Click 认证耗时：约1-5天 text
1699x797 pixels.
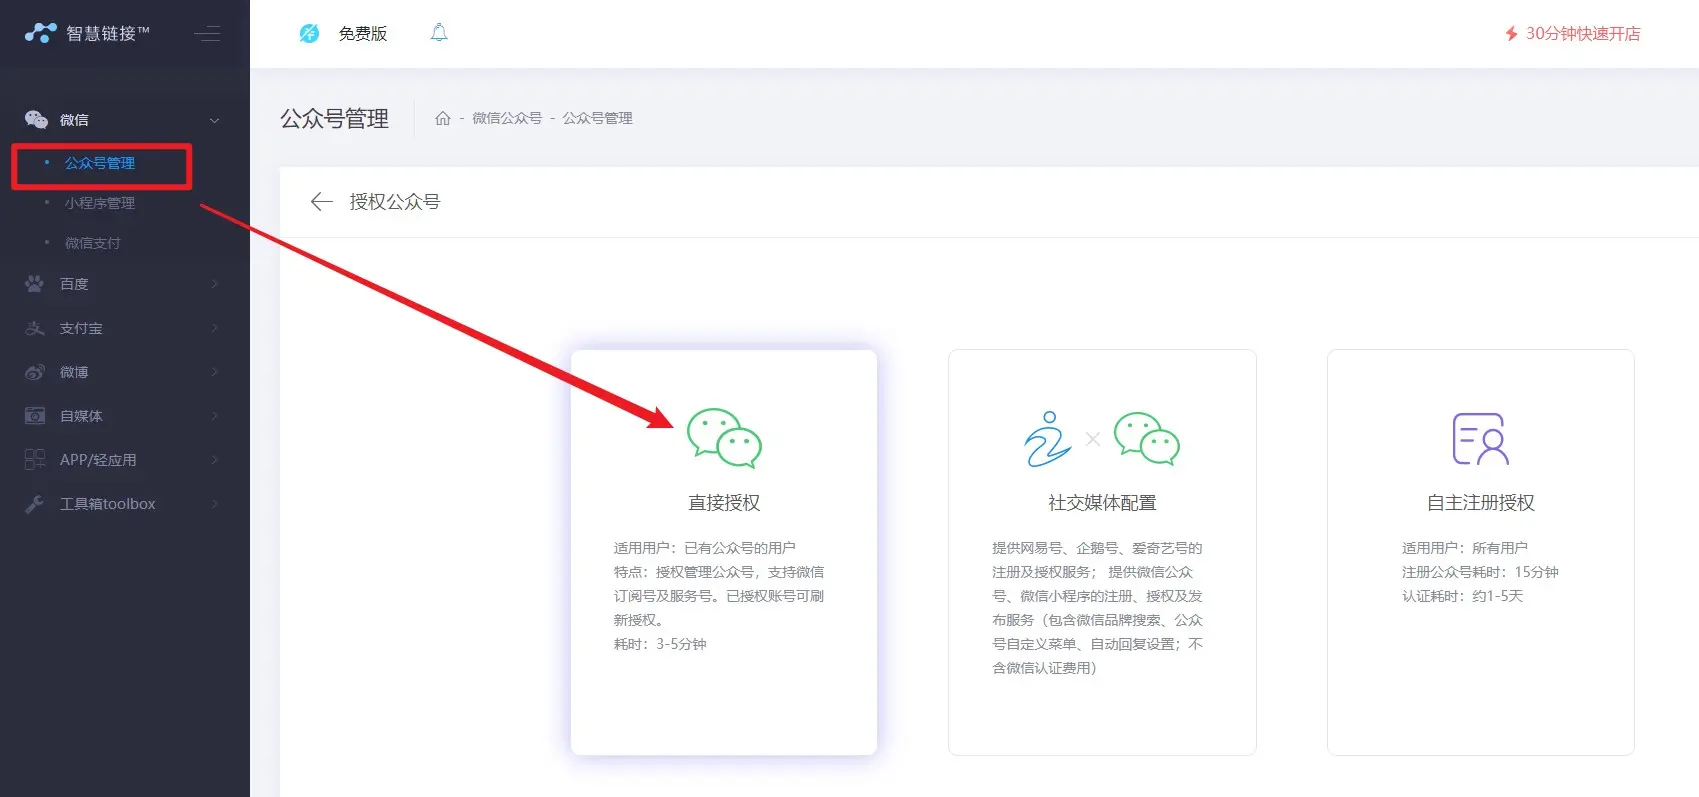tap(1462, 596)
